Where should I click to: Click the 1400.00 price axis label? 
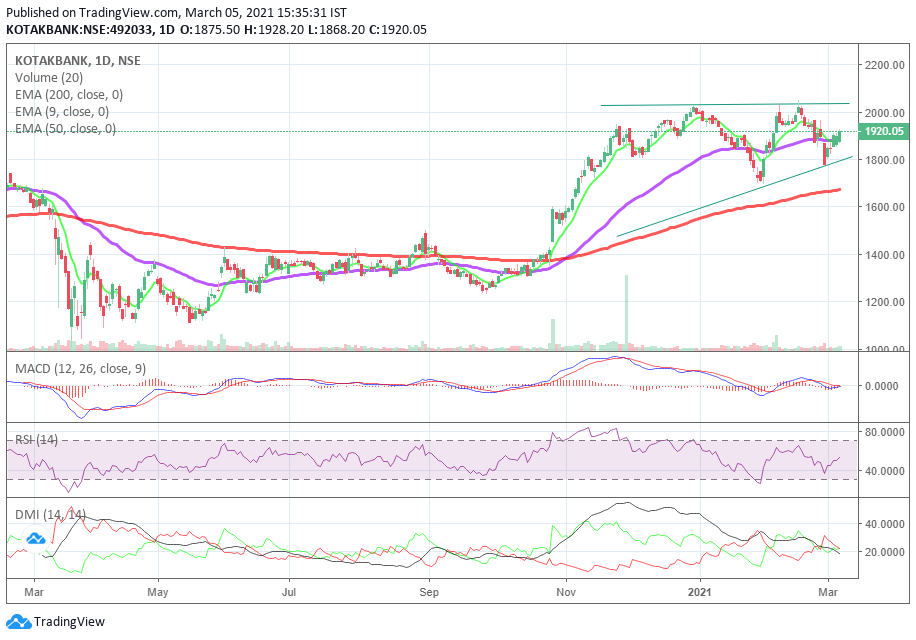coord(885,255)
